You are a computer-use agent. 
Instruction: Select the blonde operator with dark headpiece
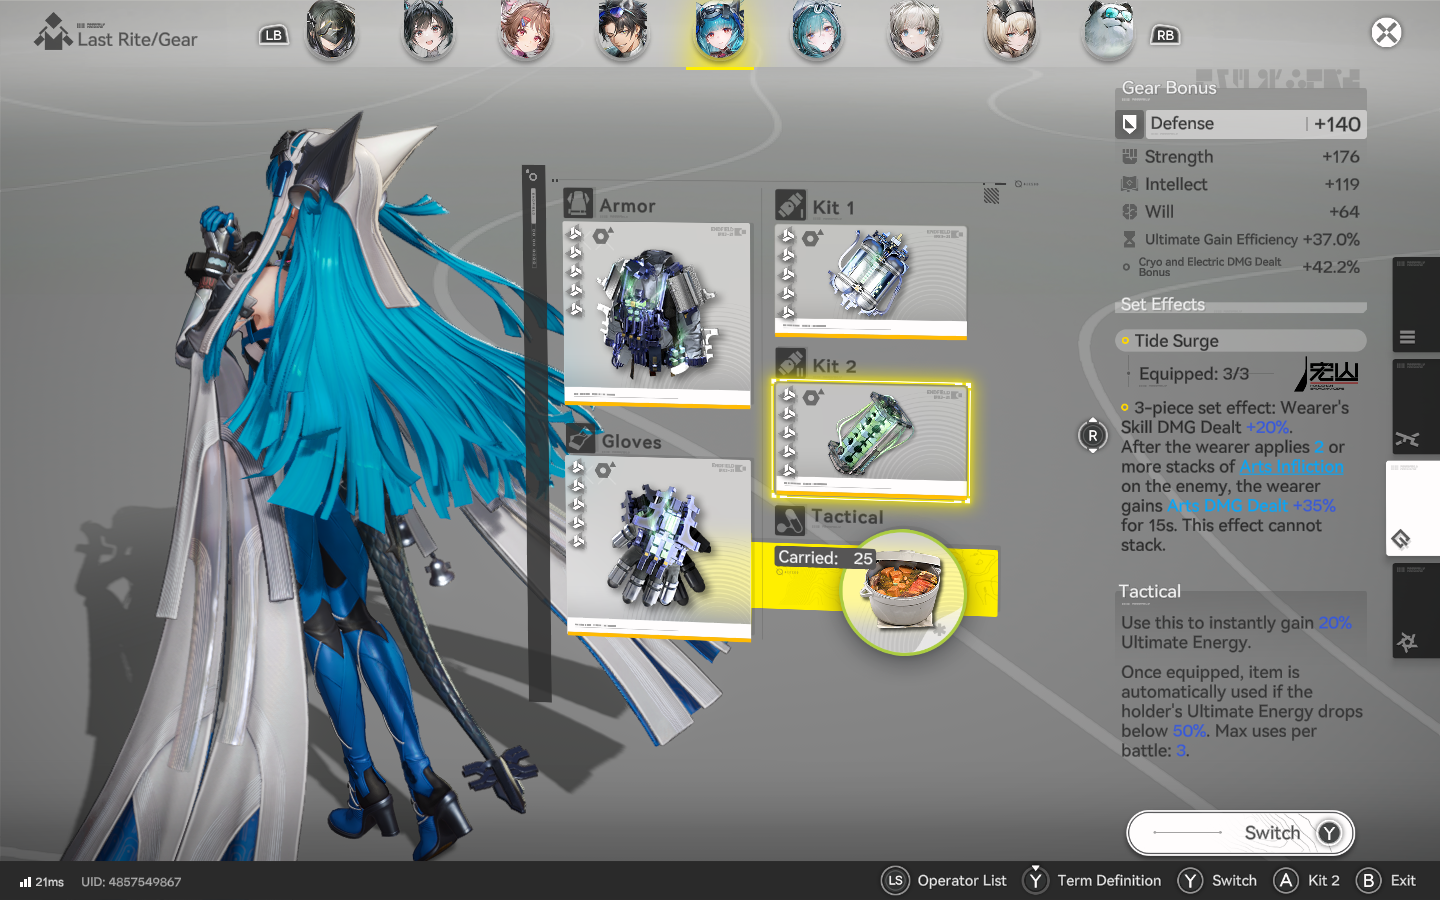click(x=1011, y=30)
